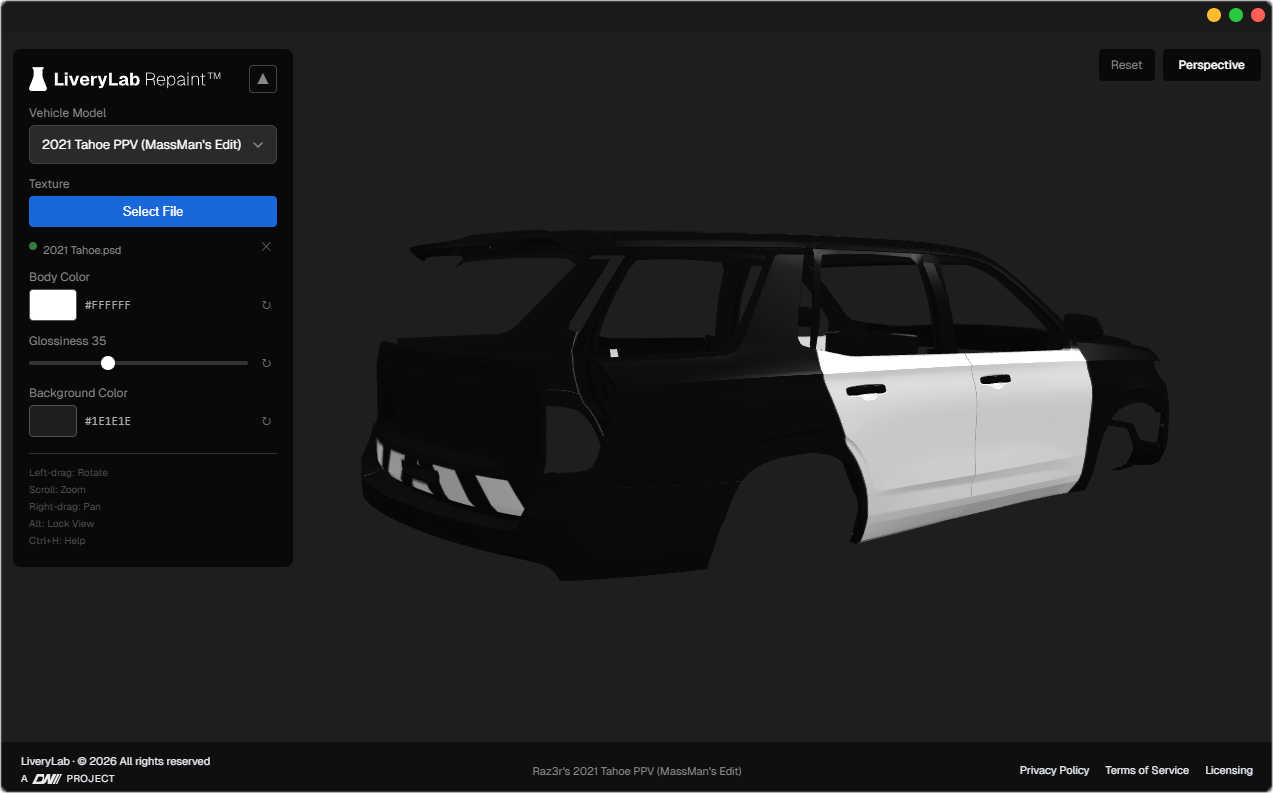Image resolution: width=1273 pixels, height=793 pixels.
Task: Click the Reset view button
Action: tap(1127, 65)
